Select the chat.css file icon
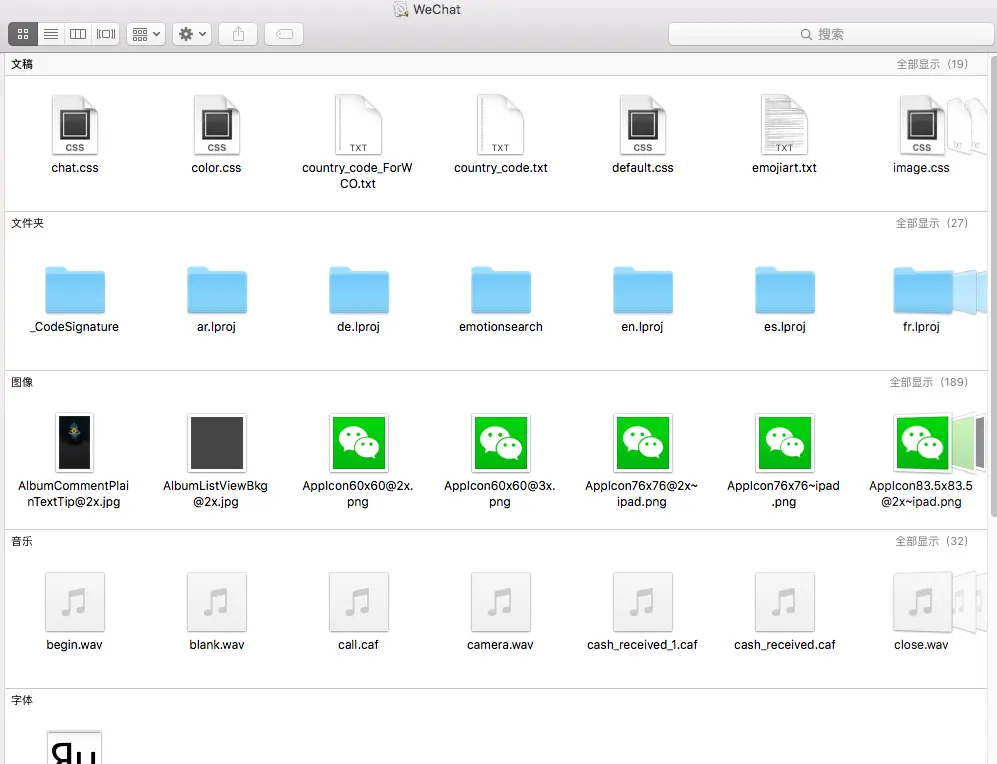997x764 pixels. tap(75, 125)
